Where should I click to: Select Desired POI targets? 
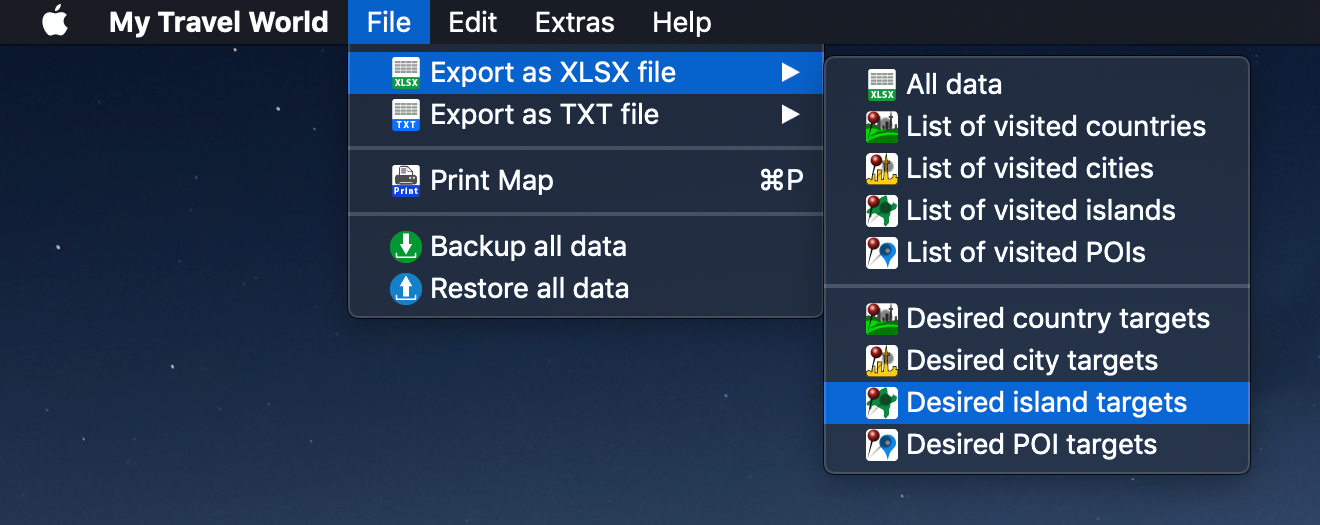(x=1037, y=445)
